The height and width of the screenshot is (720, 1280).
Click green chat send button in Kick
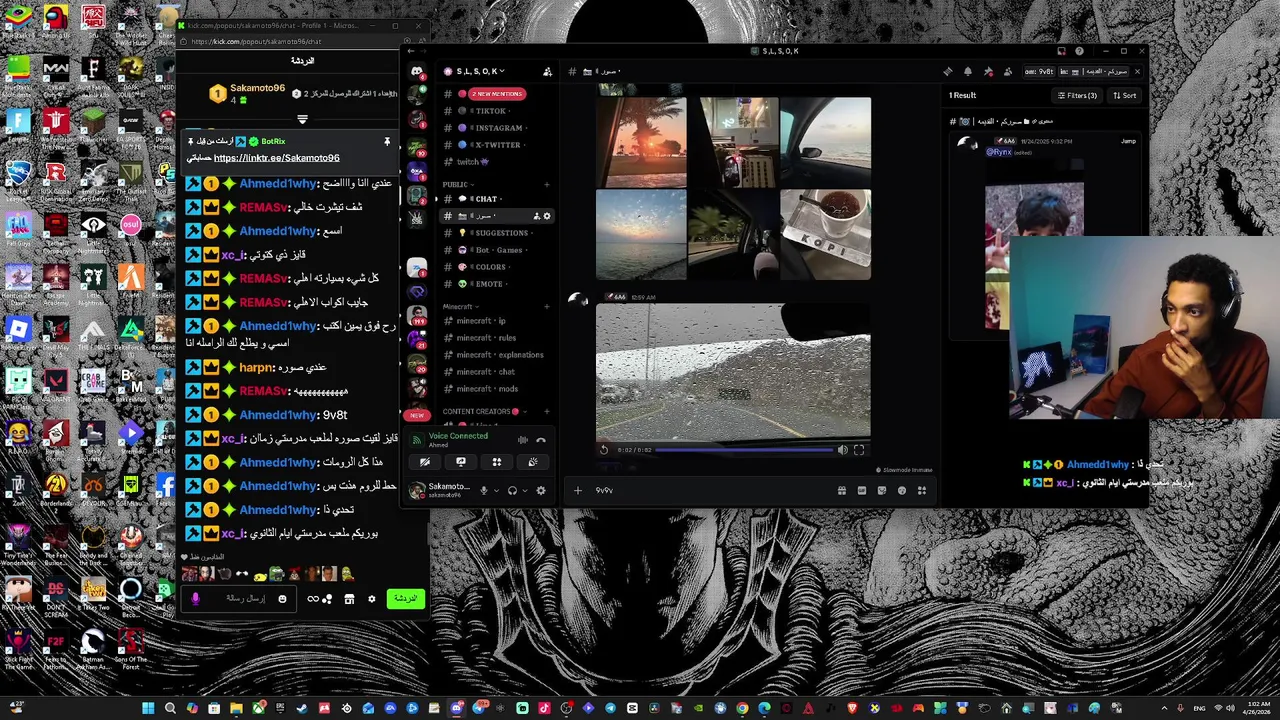tap(405, 599)
